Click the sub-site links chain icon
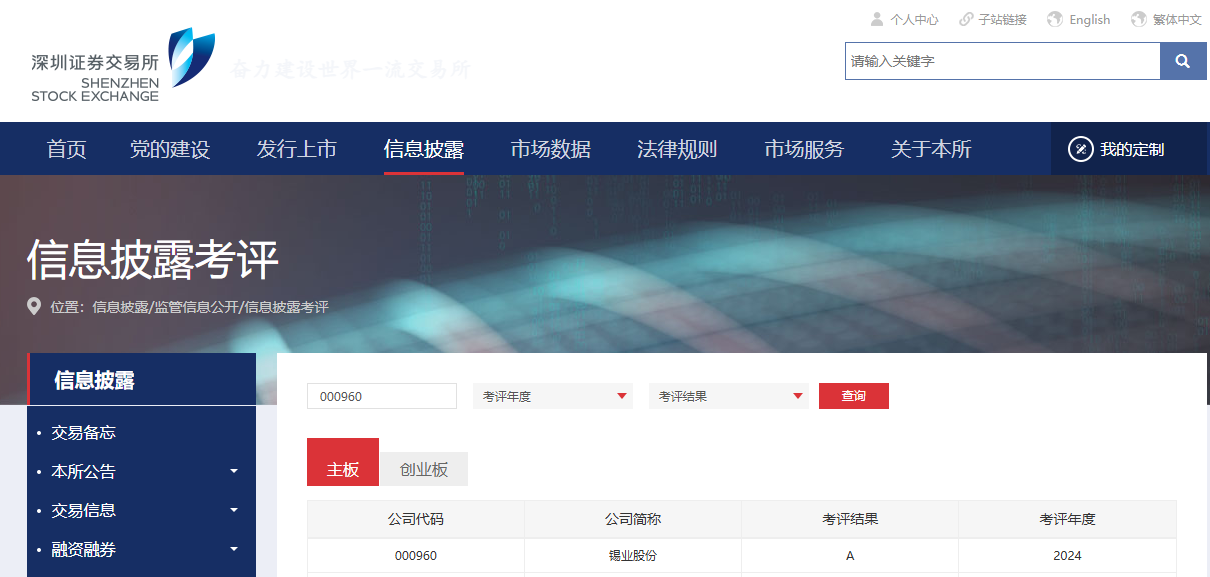This screenshot has height=577, width=1210. click(x=966, y=19)
